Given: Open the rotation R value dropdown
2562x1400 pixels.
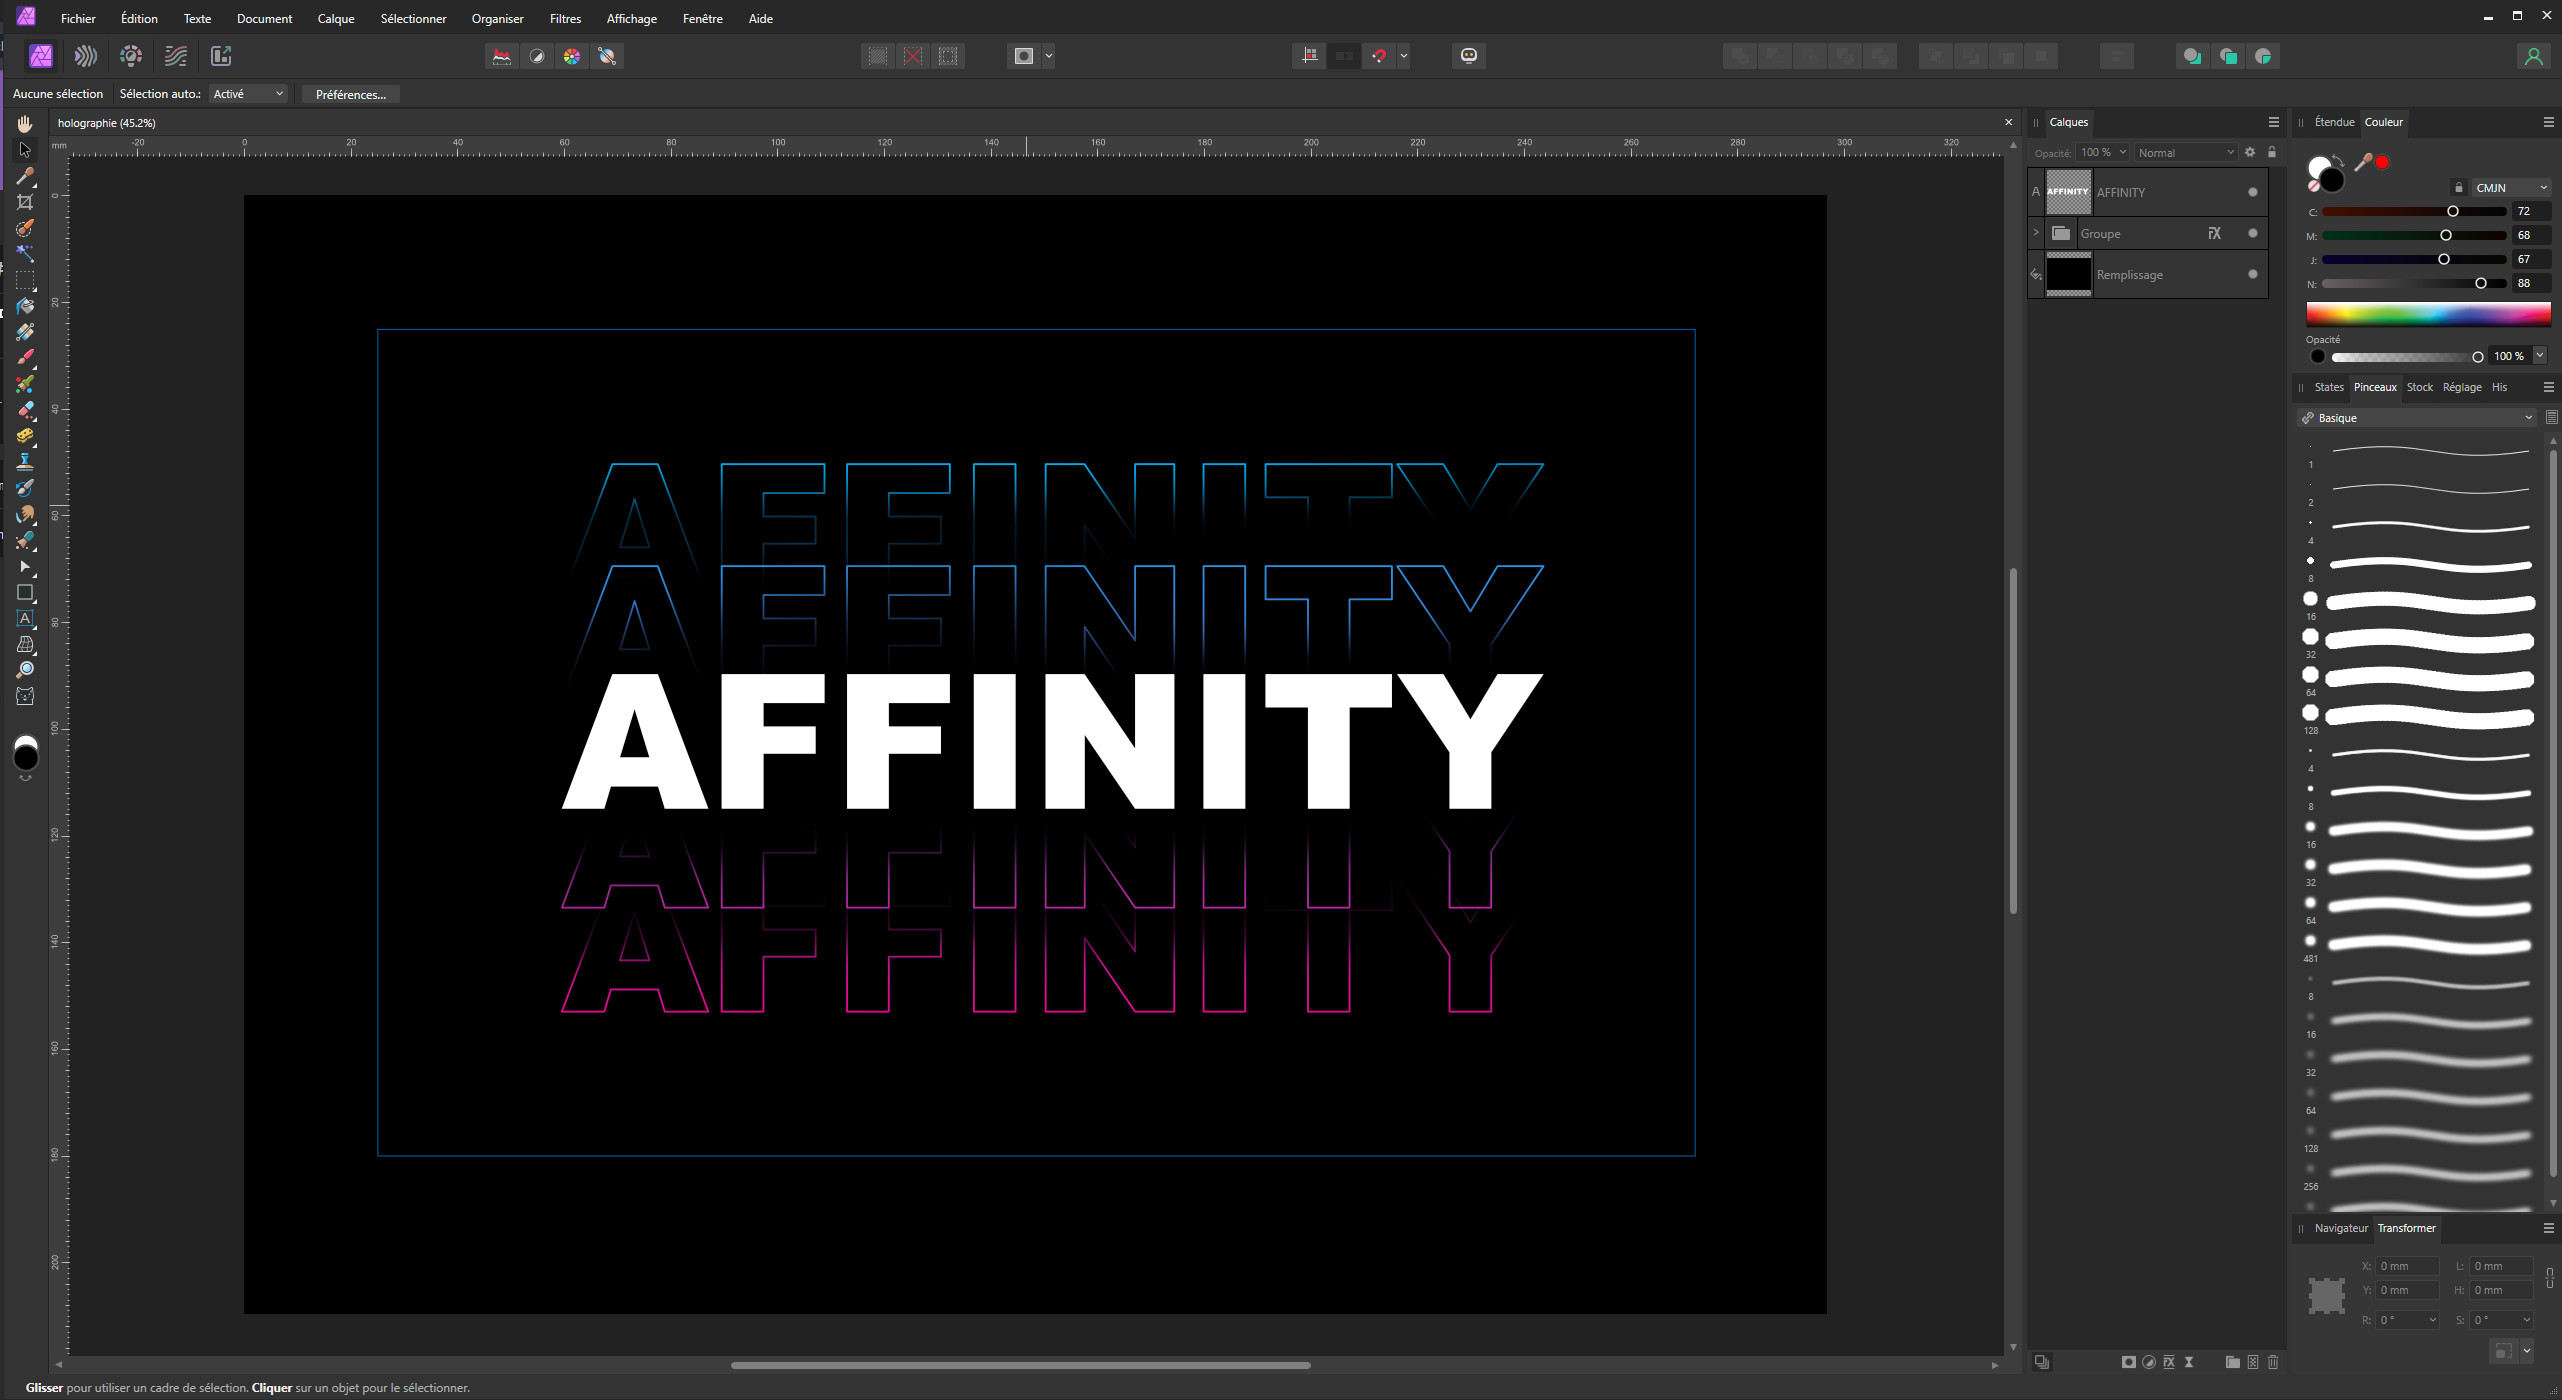Looking at the screenshot, I should 2433,1320.
